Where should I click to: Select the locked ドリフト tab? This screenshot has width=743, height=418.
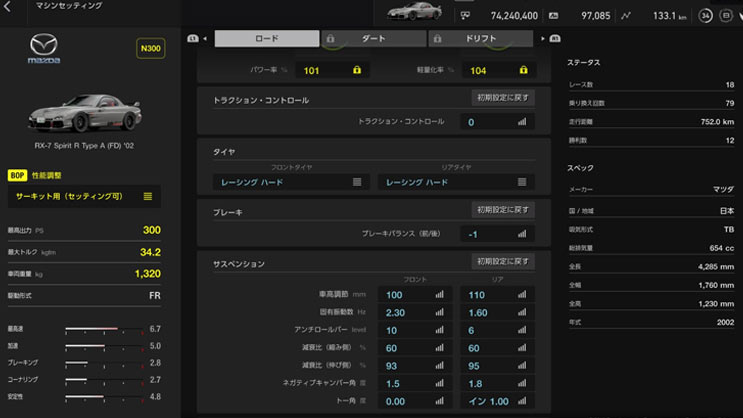tap(481, 39)
